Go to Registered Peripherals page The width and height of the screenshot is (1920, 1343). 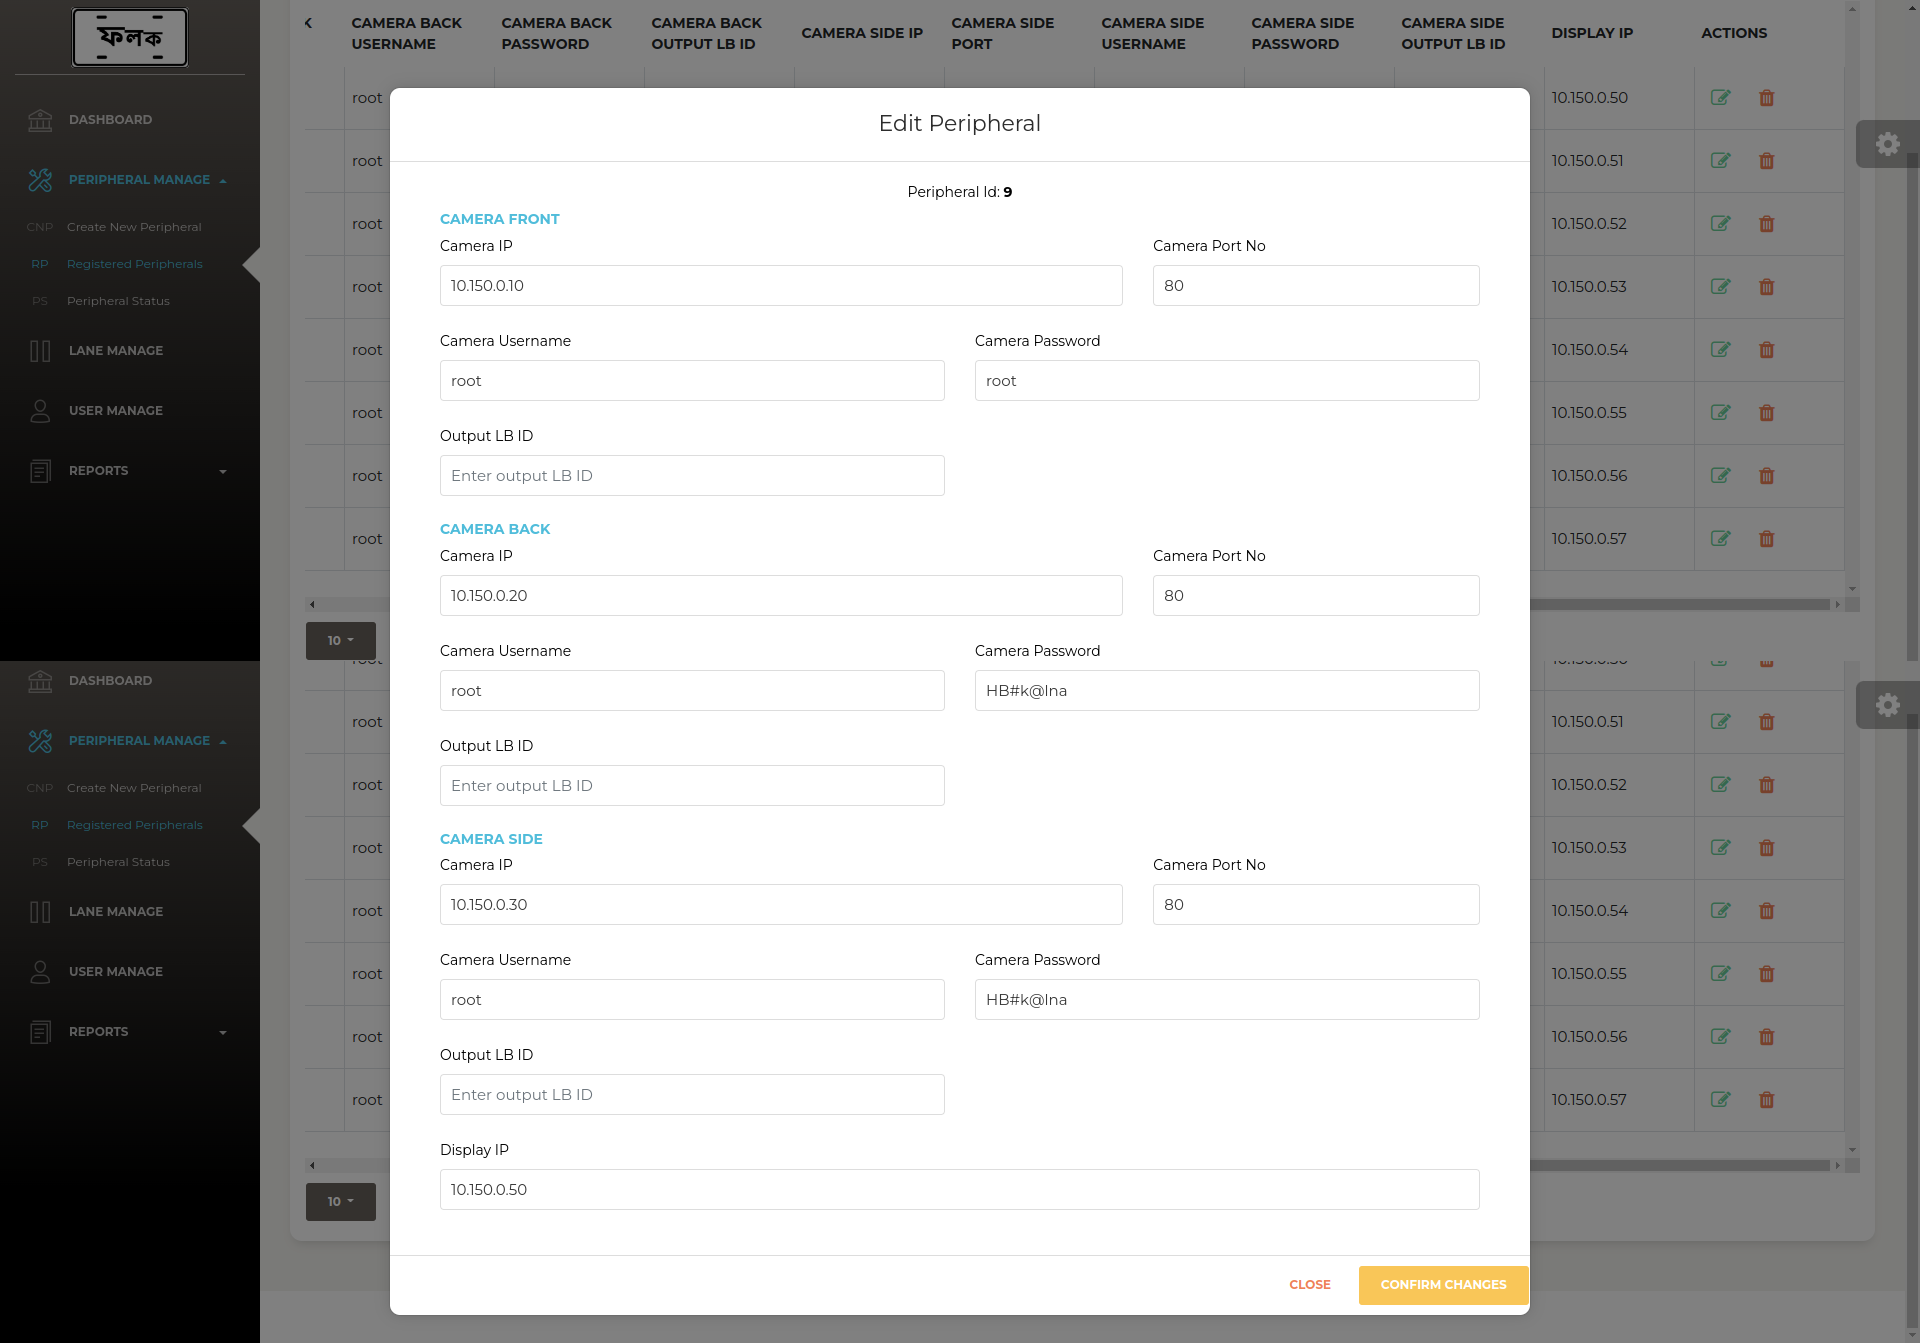pyautogui.click(x=134, y=264)
